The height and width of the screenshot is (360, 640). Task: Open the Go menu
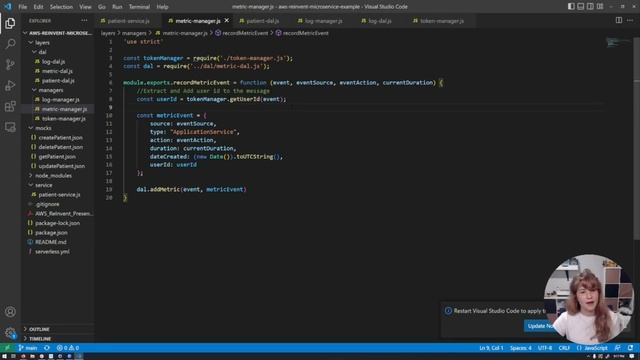pyautogui.click(x=102, y=7)
